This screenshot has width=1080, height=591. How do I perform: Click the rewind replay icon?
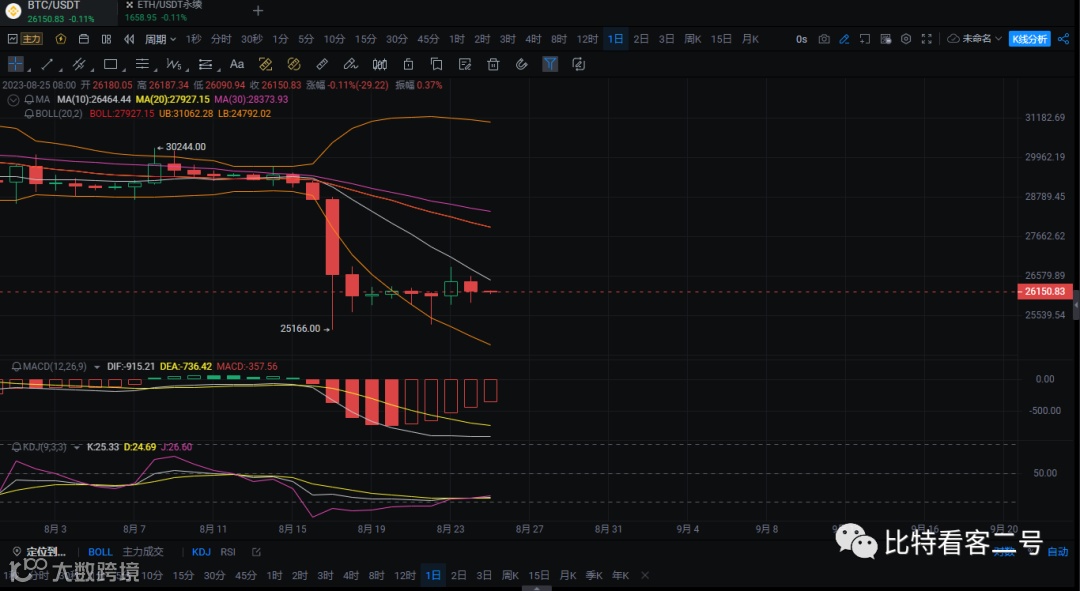pyautogui.click(x=129, y=39)
